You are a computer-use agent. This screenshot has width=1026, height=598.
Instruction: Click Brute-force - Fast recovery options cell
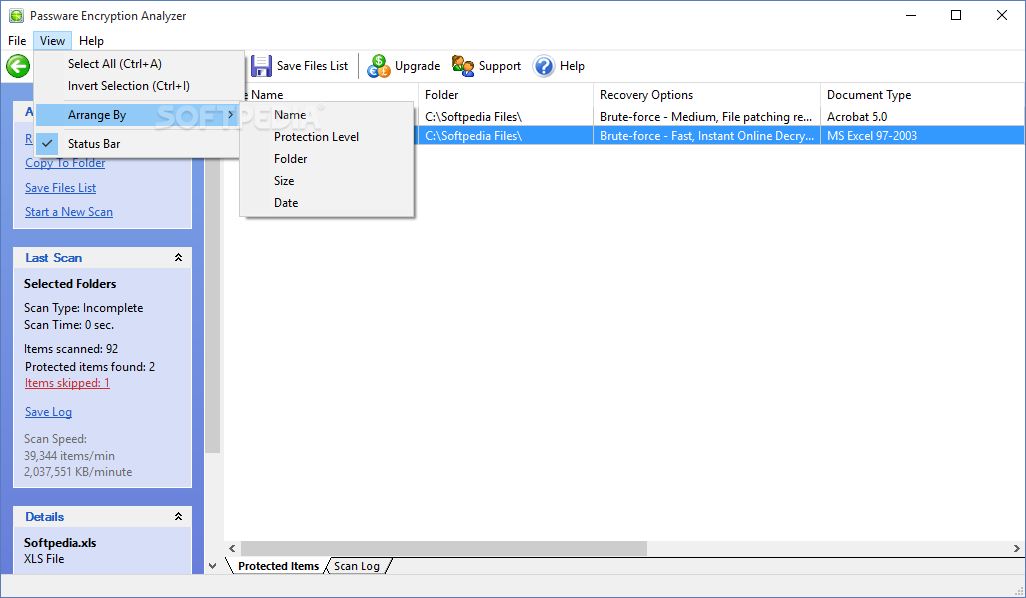[x=707, y=136]
